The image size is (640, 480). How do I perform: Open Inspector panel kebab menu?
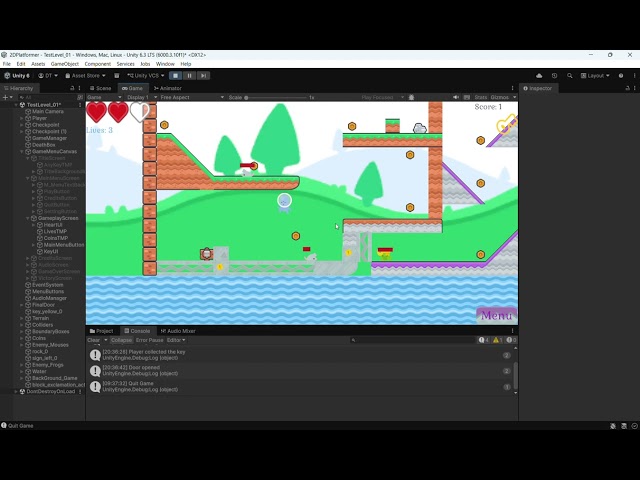[x=635, y=88]
